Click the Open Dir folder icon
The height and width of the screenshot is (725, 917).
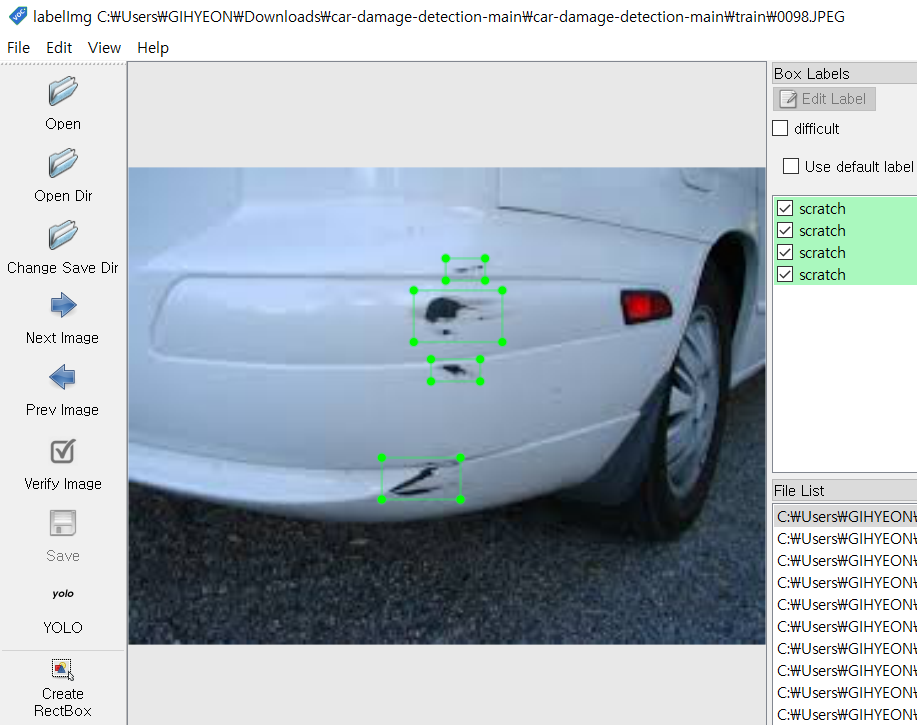[62, 167]
